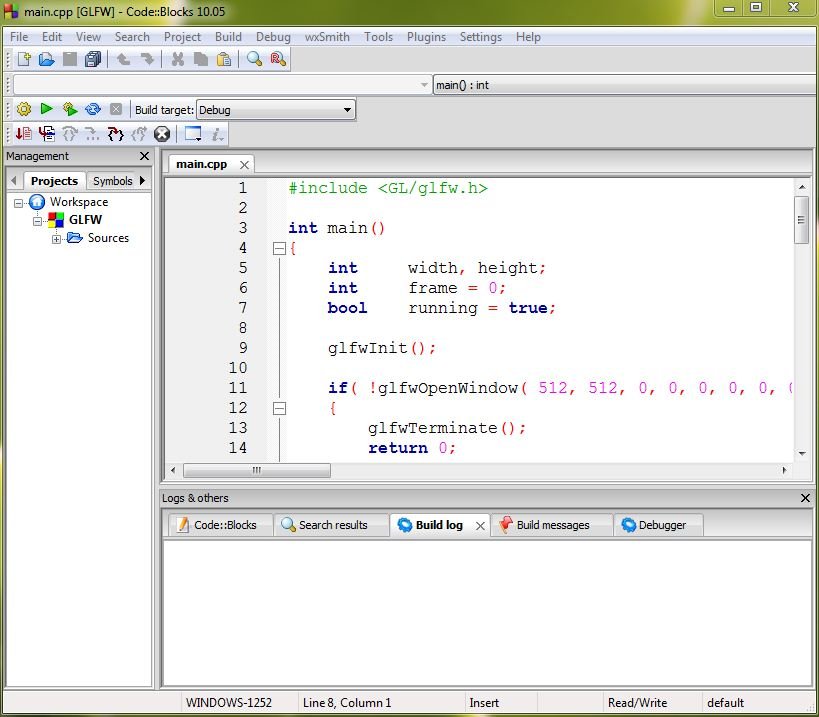Open the Plugins menu

426,37
